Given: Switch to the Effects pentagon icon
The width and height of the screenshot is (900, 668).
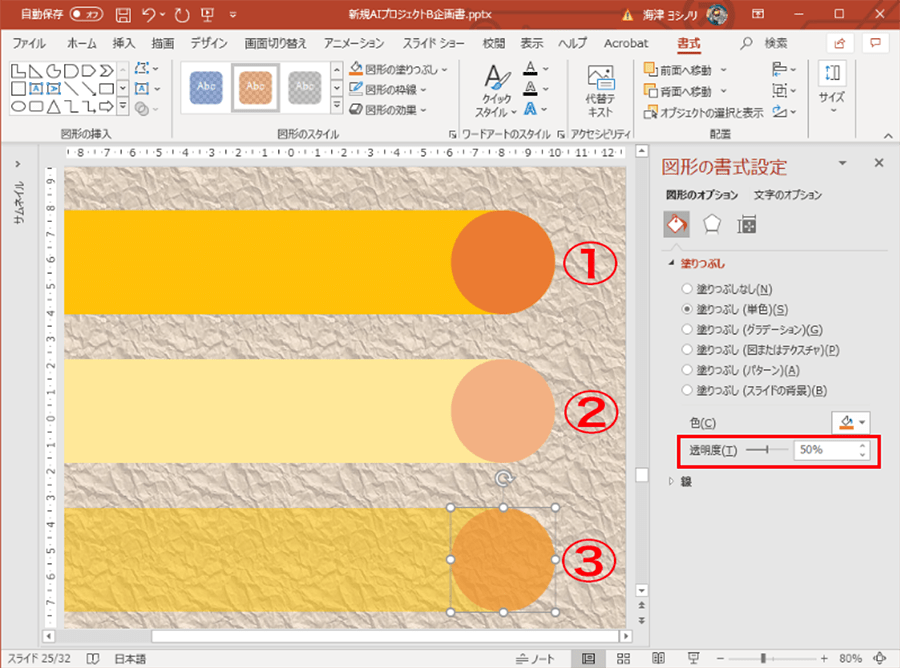Looking at the screenshot, I should (711, 225).
